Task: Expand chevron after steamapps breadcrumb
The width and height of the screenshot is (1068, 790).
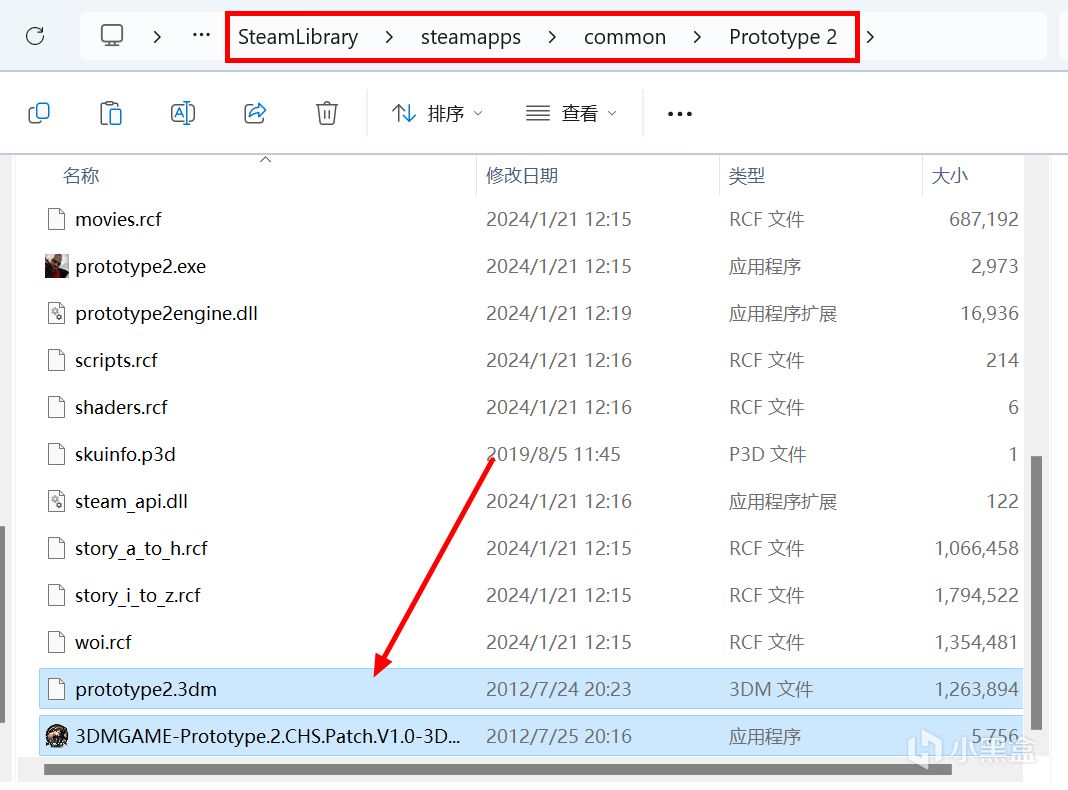Action: pyautogui.click(x=552, y=37)
